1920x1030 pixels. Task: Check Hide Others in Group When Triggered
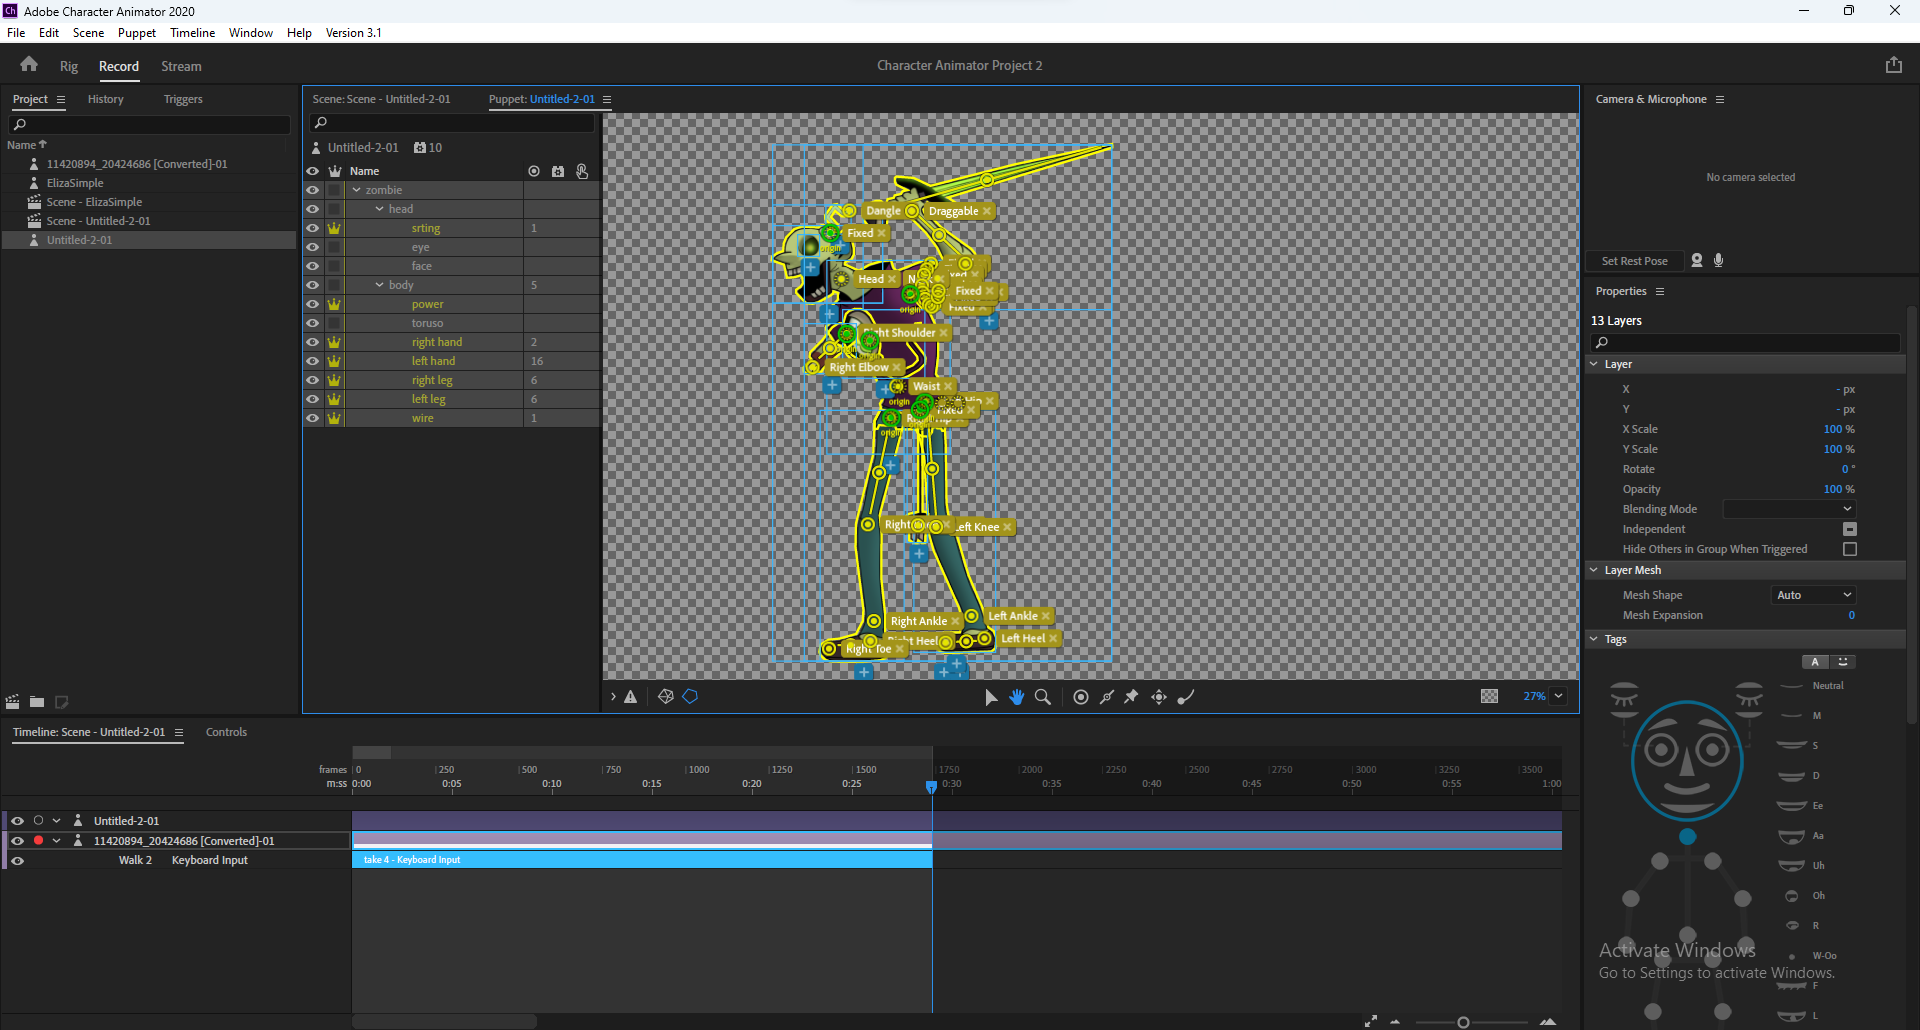click(1850, 549)
